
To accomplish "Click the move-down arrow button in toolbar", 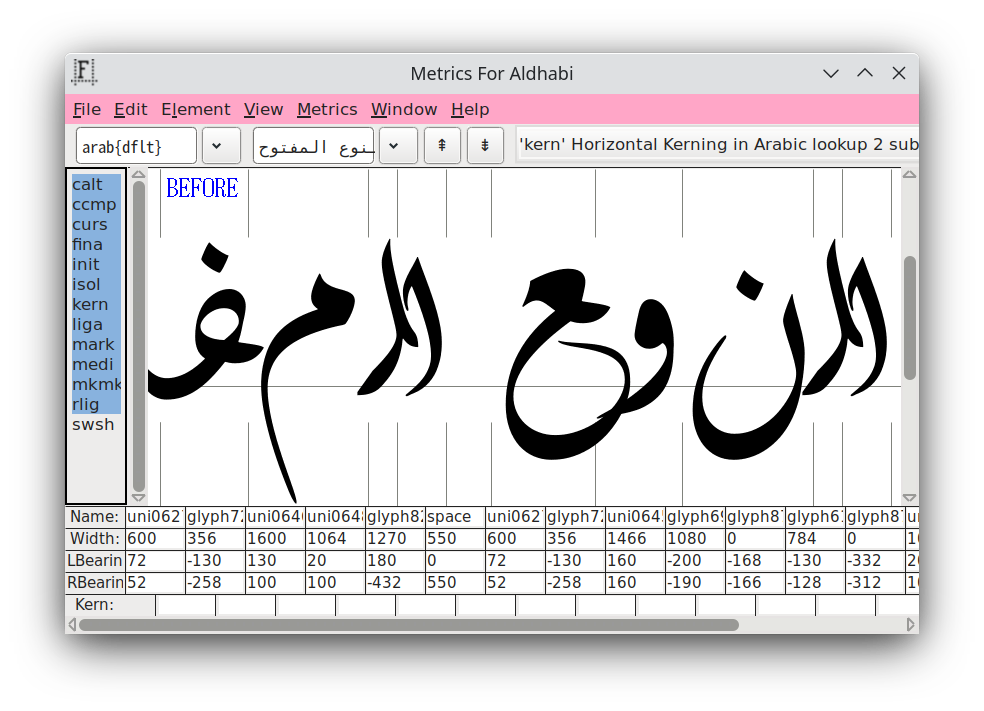I will click(x=485, y=146).
